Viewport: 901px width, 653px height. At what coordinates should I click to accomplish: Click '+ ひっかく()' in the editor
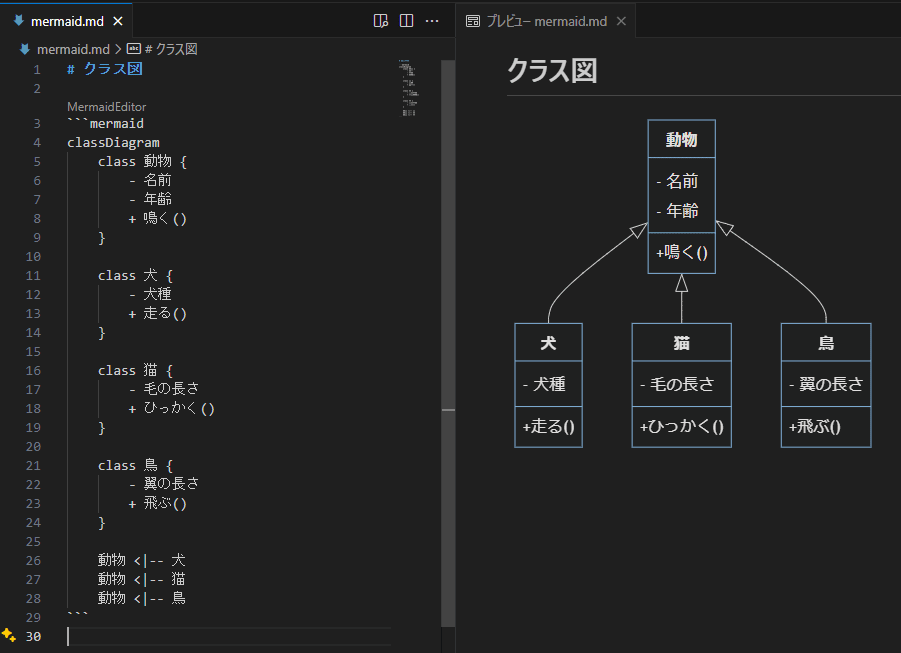coord(171,408)
